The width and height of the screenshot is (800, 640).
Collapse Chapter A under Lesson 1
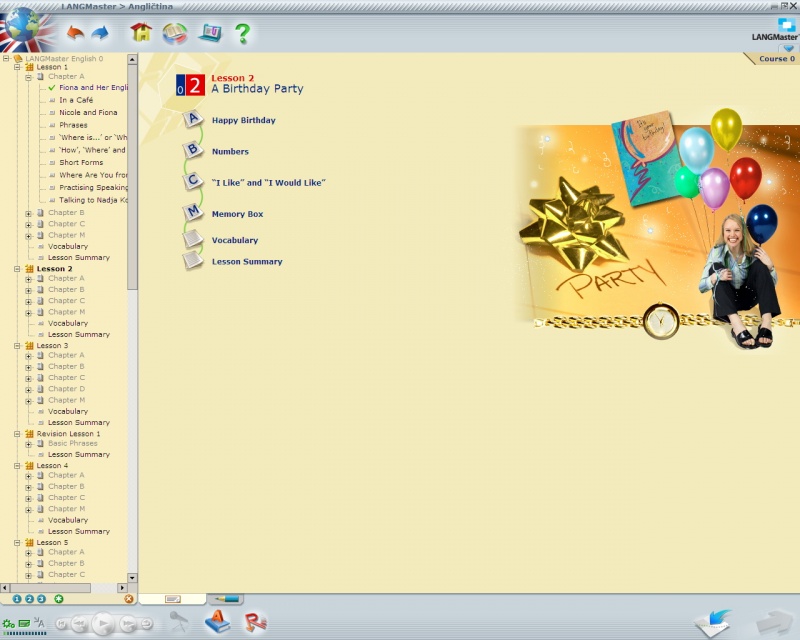(29, 77)
